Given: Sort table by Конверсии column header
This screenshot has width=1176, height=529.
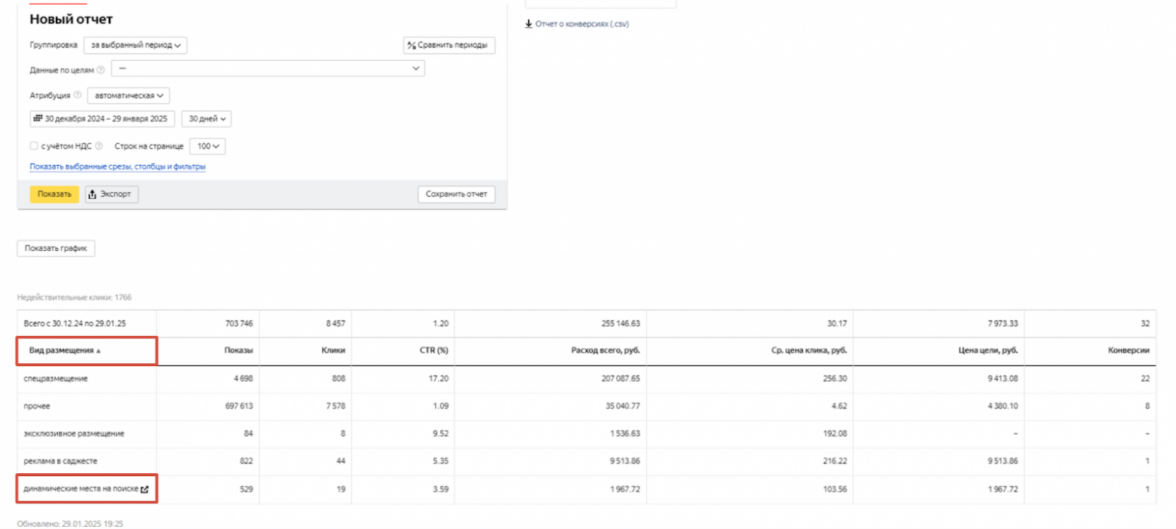Looking at the screenshot, I should (x=1130, y=351).
